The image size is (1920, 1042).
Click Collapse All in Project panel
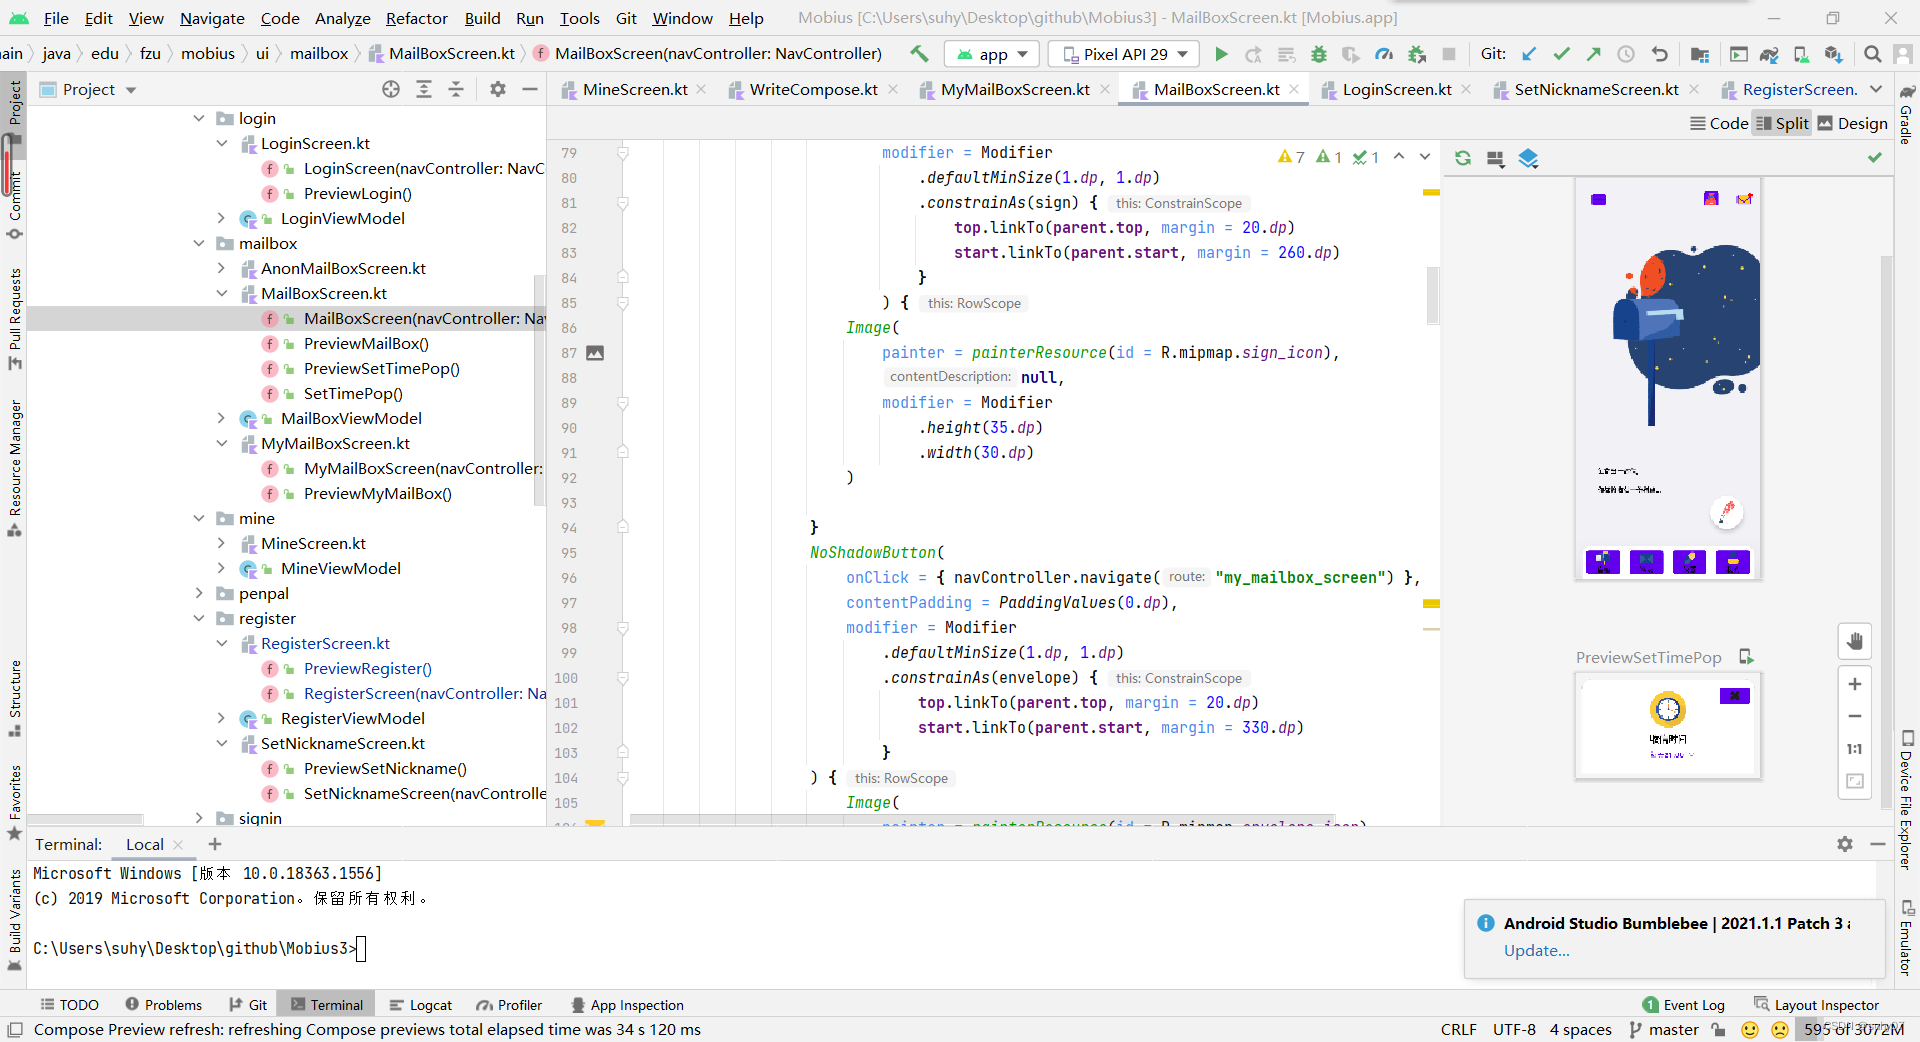click(456, 89)
